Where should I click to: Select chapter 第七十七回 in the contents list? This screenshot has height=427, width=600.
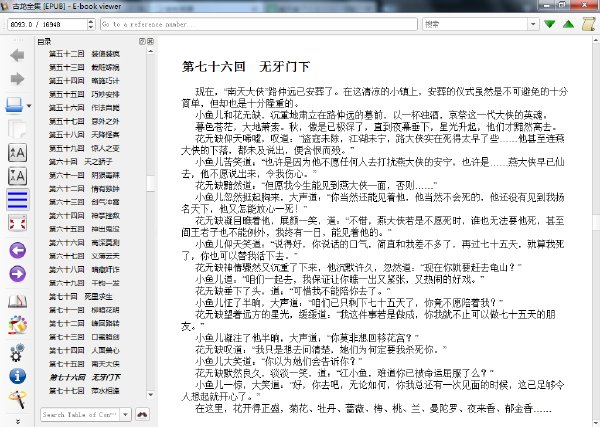84,391
